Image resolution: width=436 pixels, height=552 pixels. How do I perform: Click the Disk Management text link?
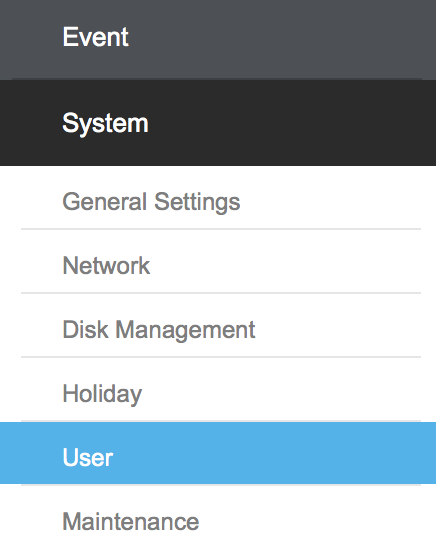[159, 330]
